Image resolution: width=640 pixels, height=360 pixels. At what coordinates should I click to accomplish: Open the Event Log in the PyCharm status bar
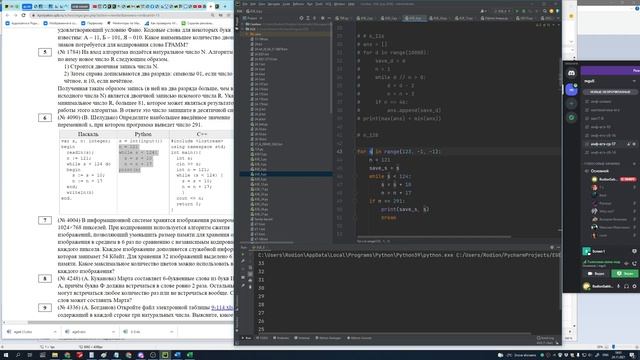[x=546, y=338]
